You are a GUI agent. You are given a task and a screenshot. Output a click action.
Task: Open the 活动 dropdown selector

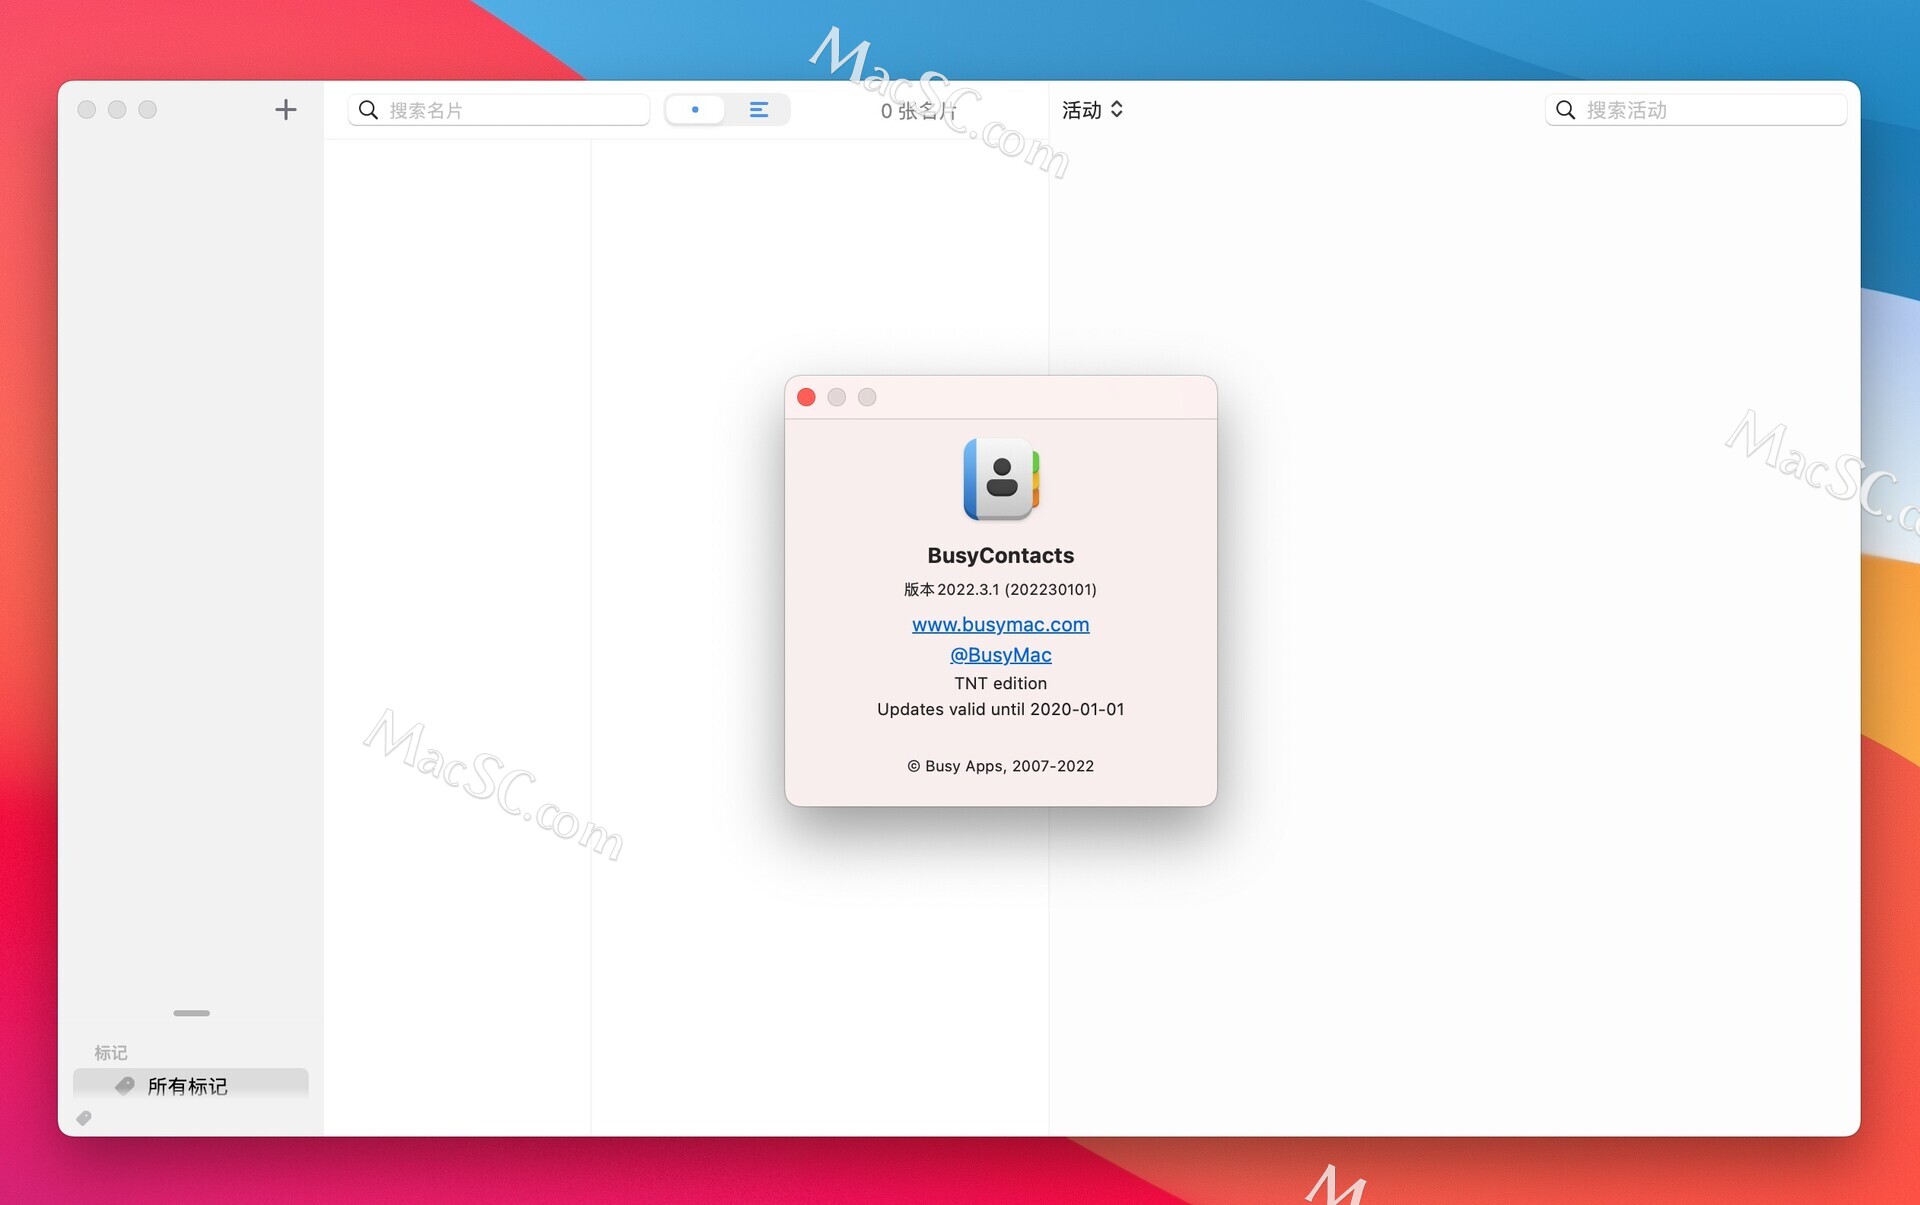[1092, 109]
